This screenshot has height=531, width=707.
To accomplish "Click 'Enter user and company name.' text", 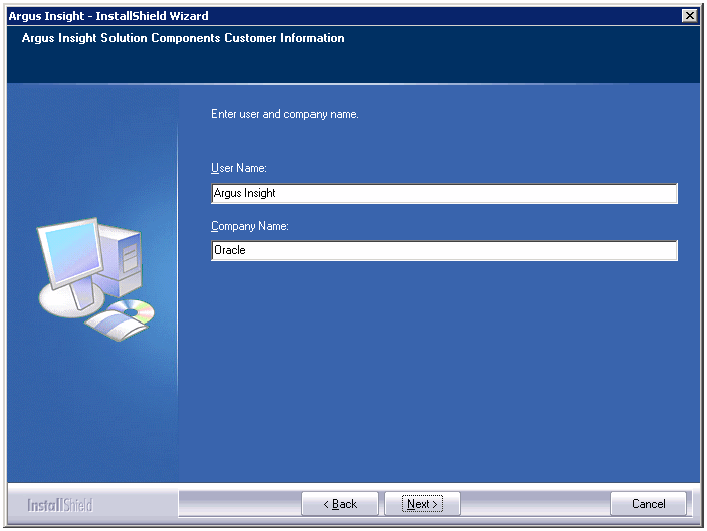I will [x=285, y=114].
